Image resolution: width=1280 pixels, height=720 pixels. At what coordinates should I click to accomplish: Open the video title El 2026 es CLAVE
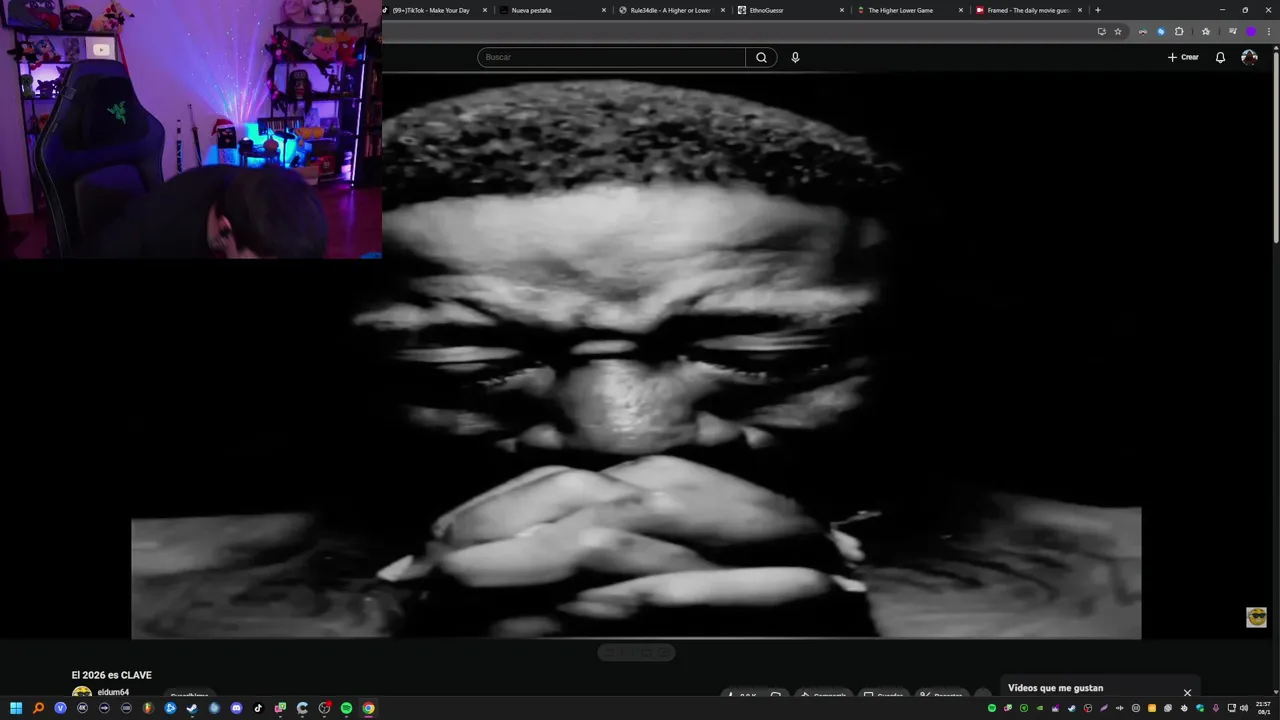coord(112,675)
